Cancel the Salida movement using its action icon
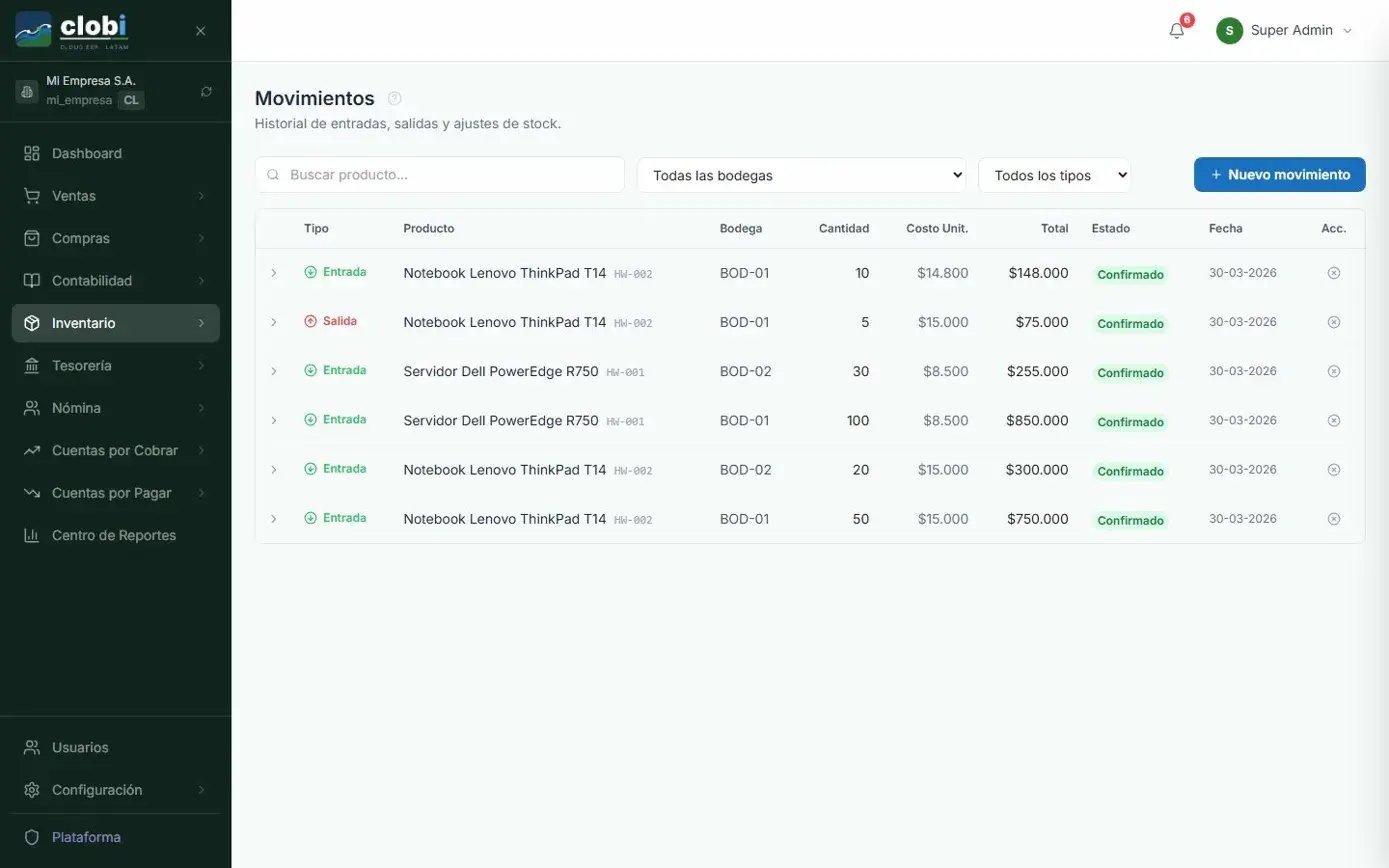This screenshot has height=868, width=1389. pyautogui.click(x=1333, y=322)
